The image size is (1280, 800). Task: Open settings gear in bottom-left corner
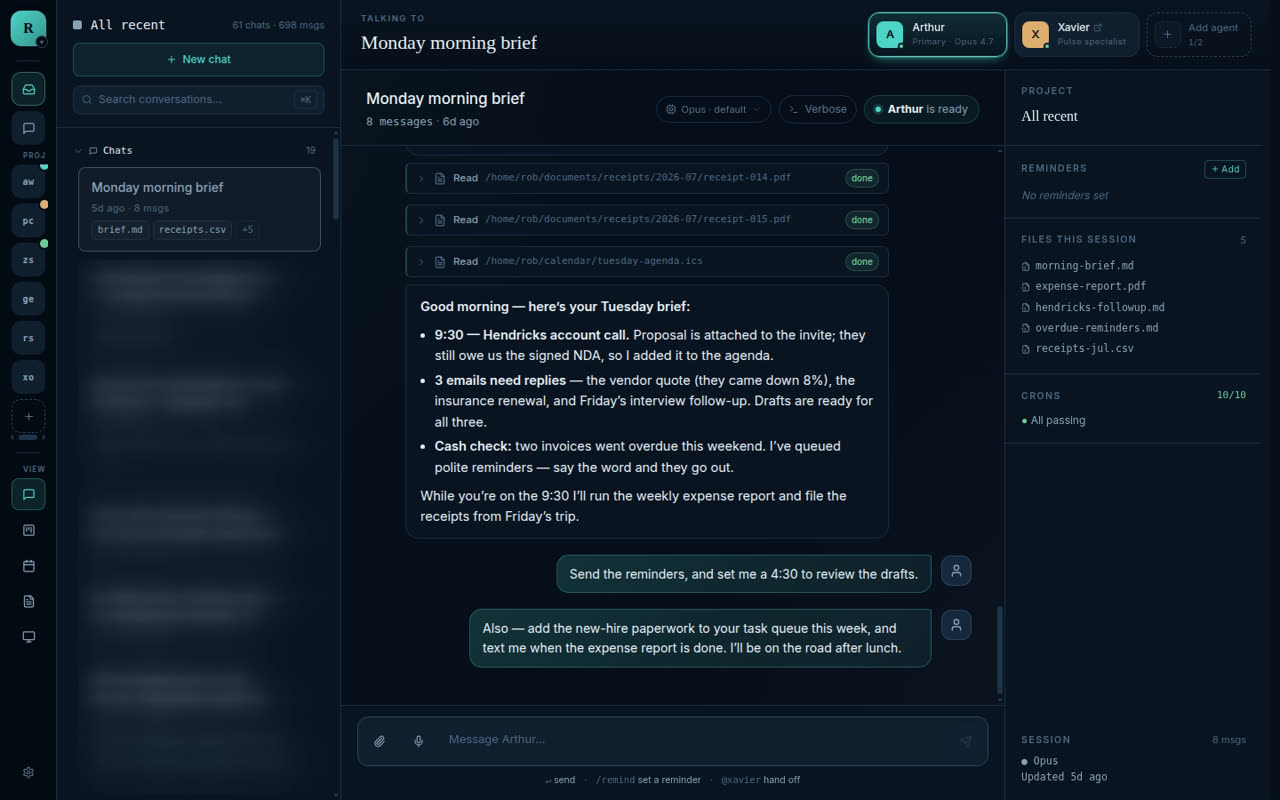tap(28, 772)
